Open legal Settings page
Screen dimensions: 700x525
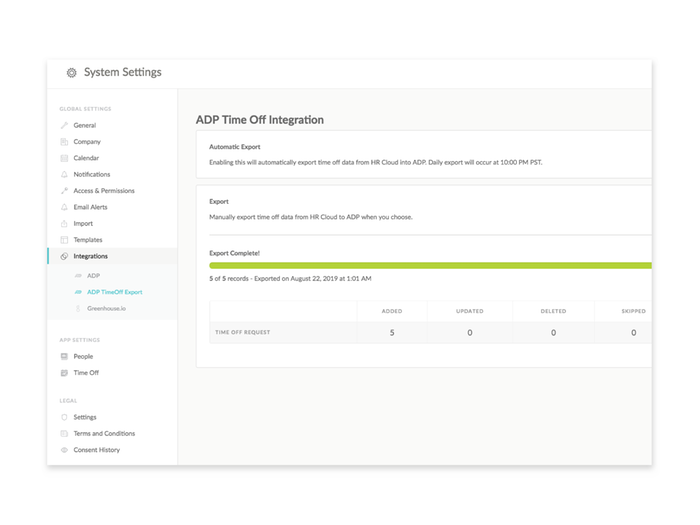coord(85,417)
